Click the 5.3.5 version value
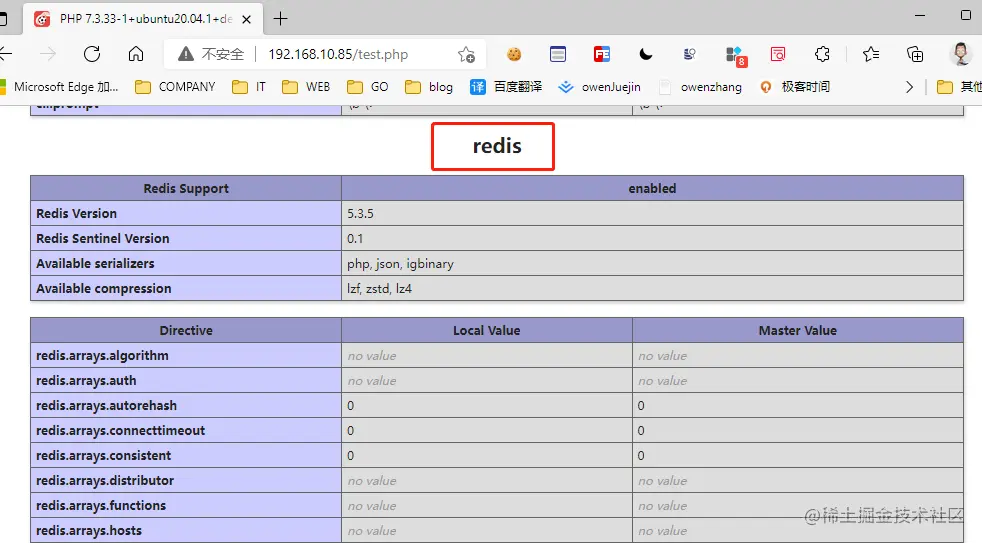 coord(360,214)
